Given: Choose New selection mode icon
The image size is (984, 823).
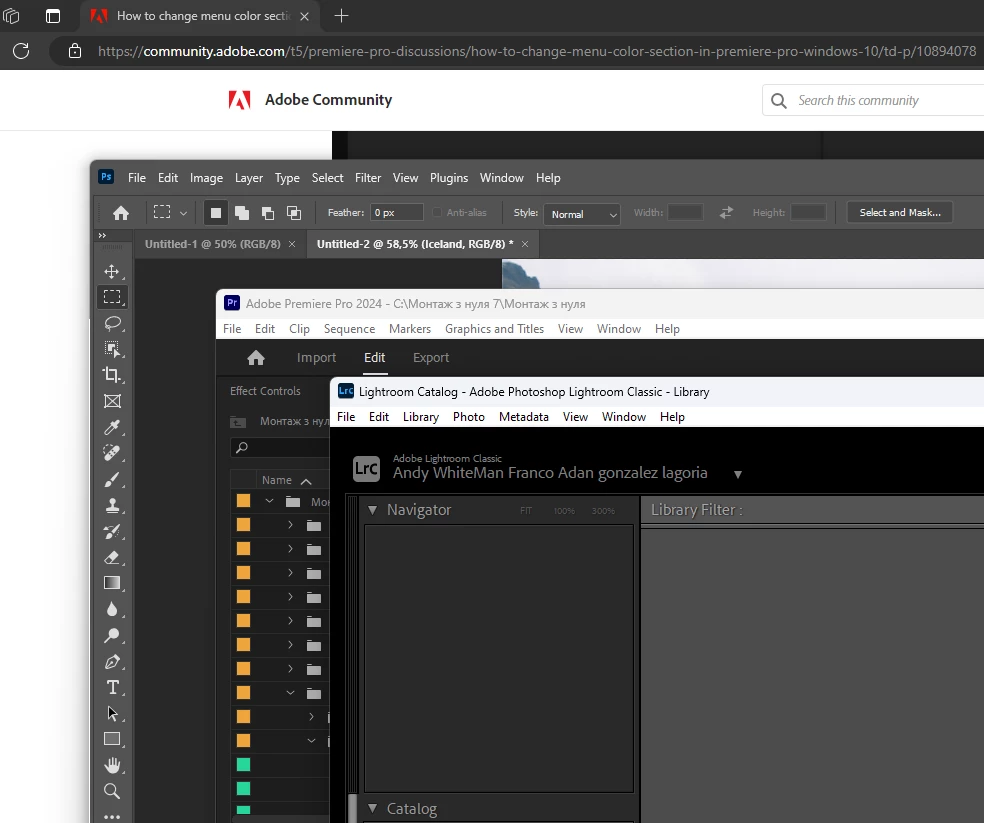Looking at the screenshot, I should (x=215, y=213).
